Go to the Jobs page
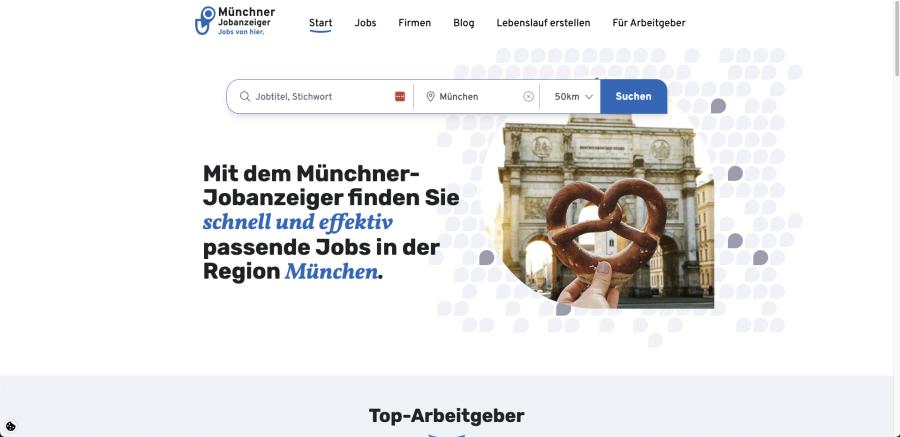 [365, 23]
